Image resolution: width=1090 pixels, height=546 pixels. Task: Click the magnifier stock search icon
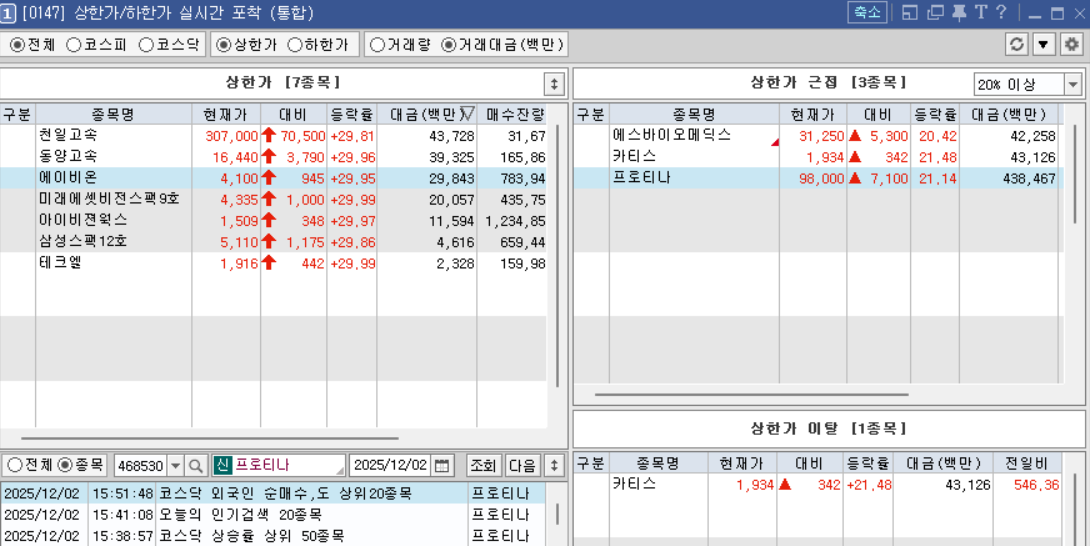tap(197, 465)
